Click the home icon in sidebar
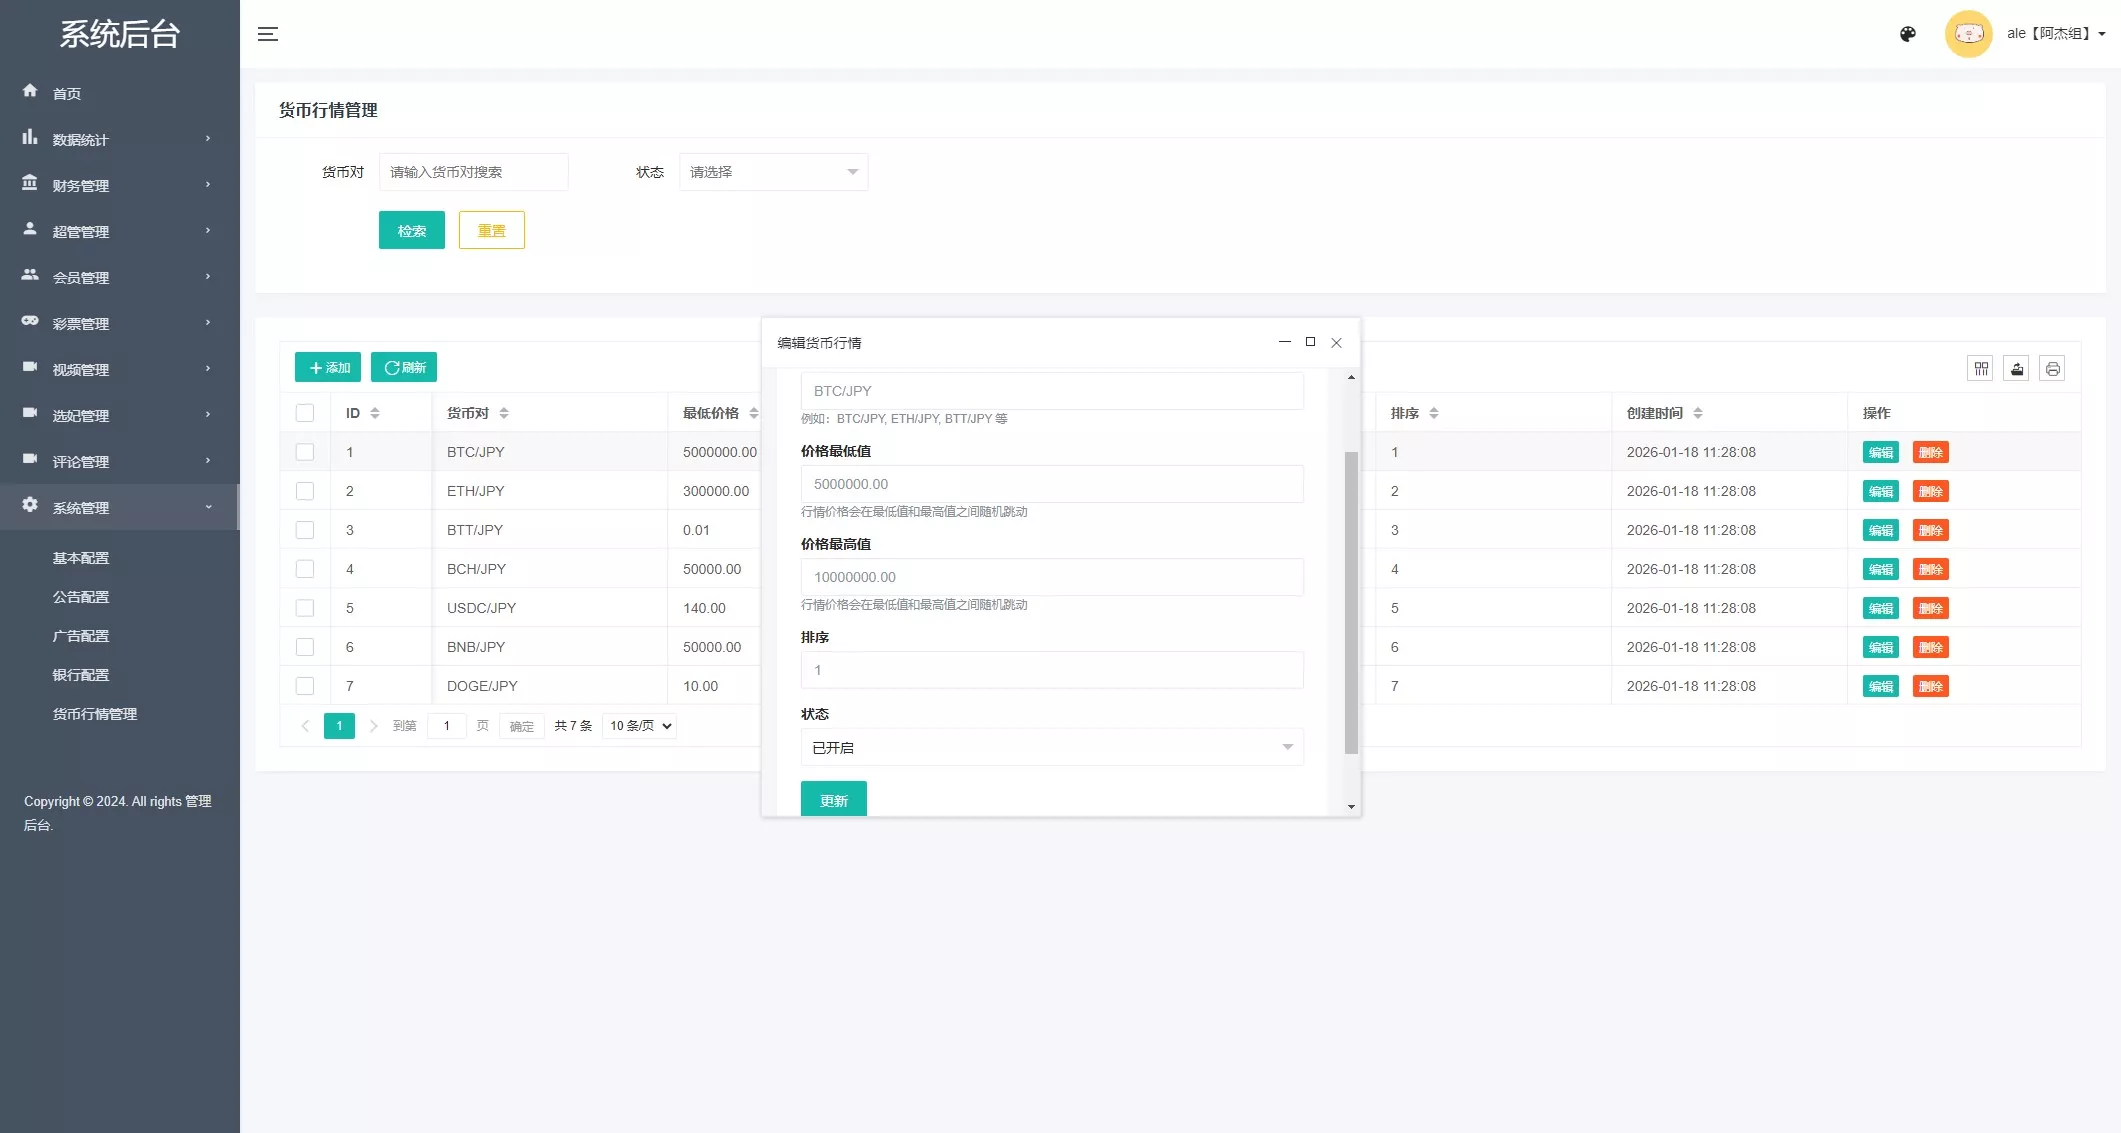The height and width of the screenshot is (1133, 2121). click(30, 91)
